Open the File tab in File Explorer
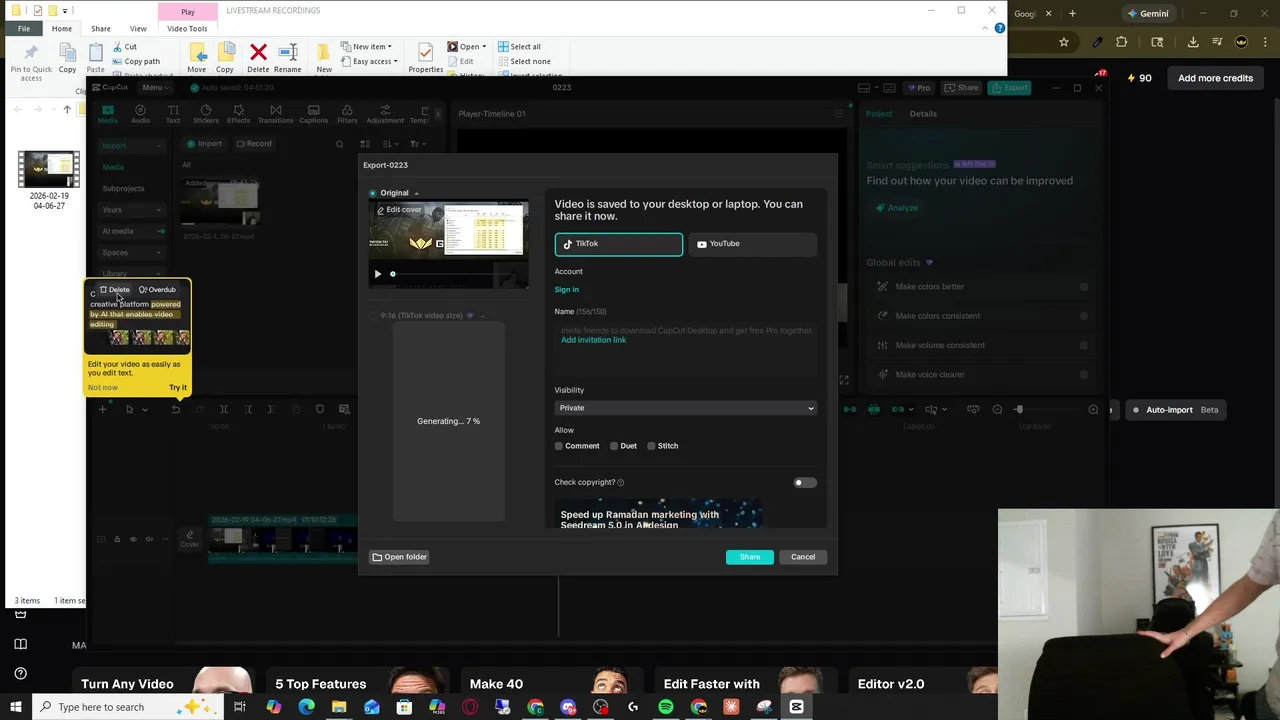 tap(24, 29)
